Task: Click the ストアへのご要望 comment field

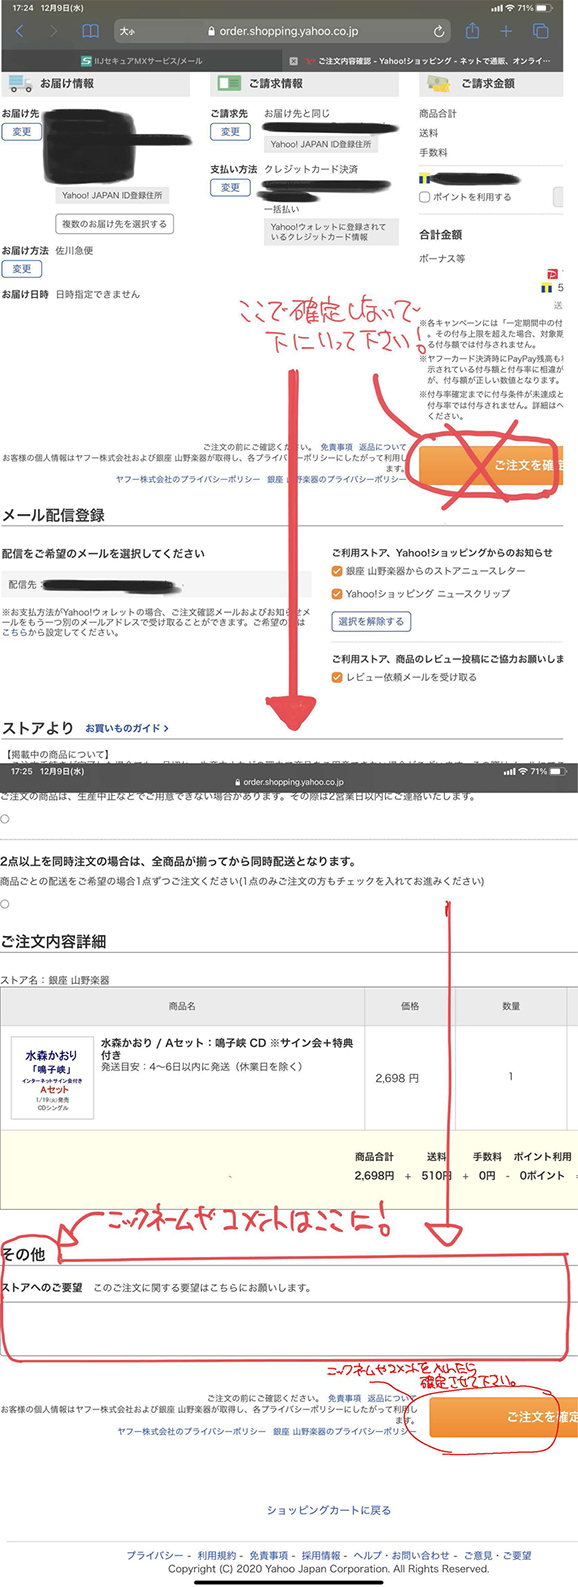Action: (x=289, y=1331)
